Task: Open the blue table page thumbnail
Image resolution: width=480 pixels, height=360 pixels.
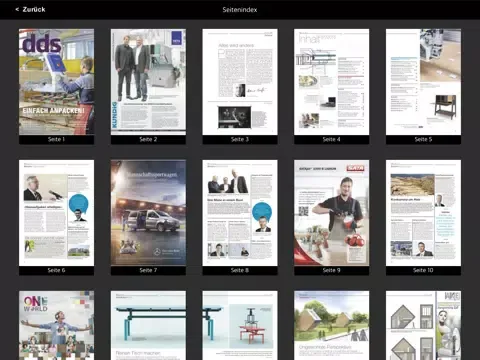Action: (x=148, y=325)
